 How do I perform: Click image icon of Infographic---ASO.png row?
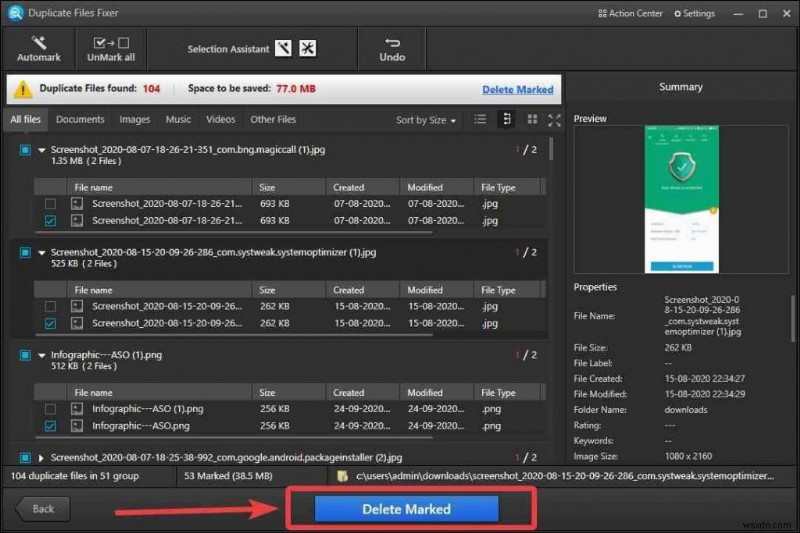tap(77, 425)
